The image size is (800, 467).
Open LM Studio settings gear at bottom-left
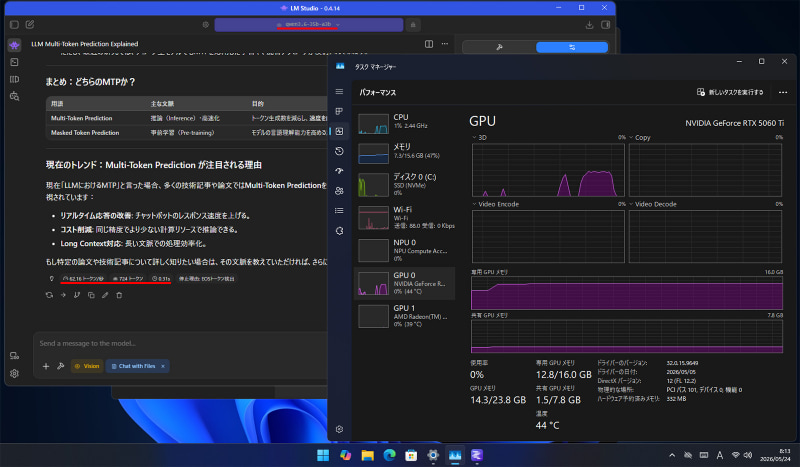click(x=14, y=373)
